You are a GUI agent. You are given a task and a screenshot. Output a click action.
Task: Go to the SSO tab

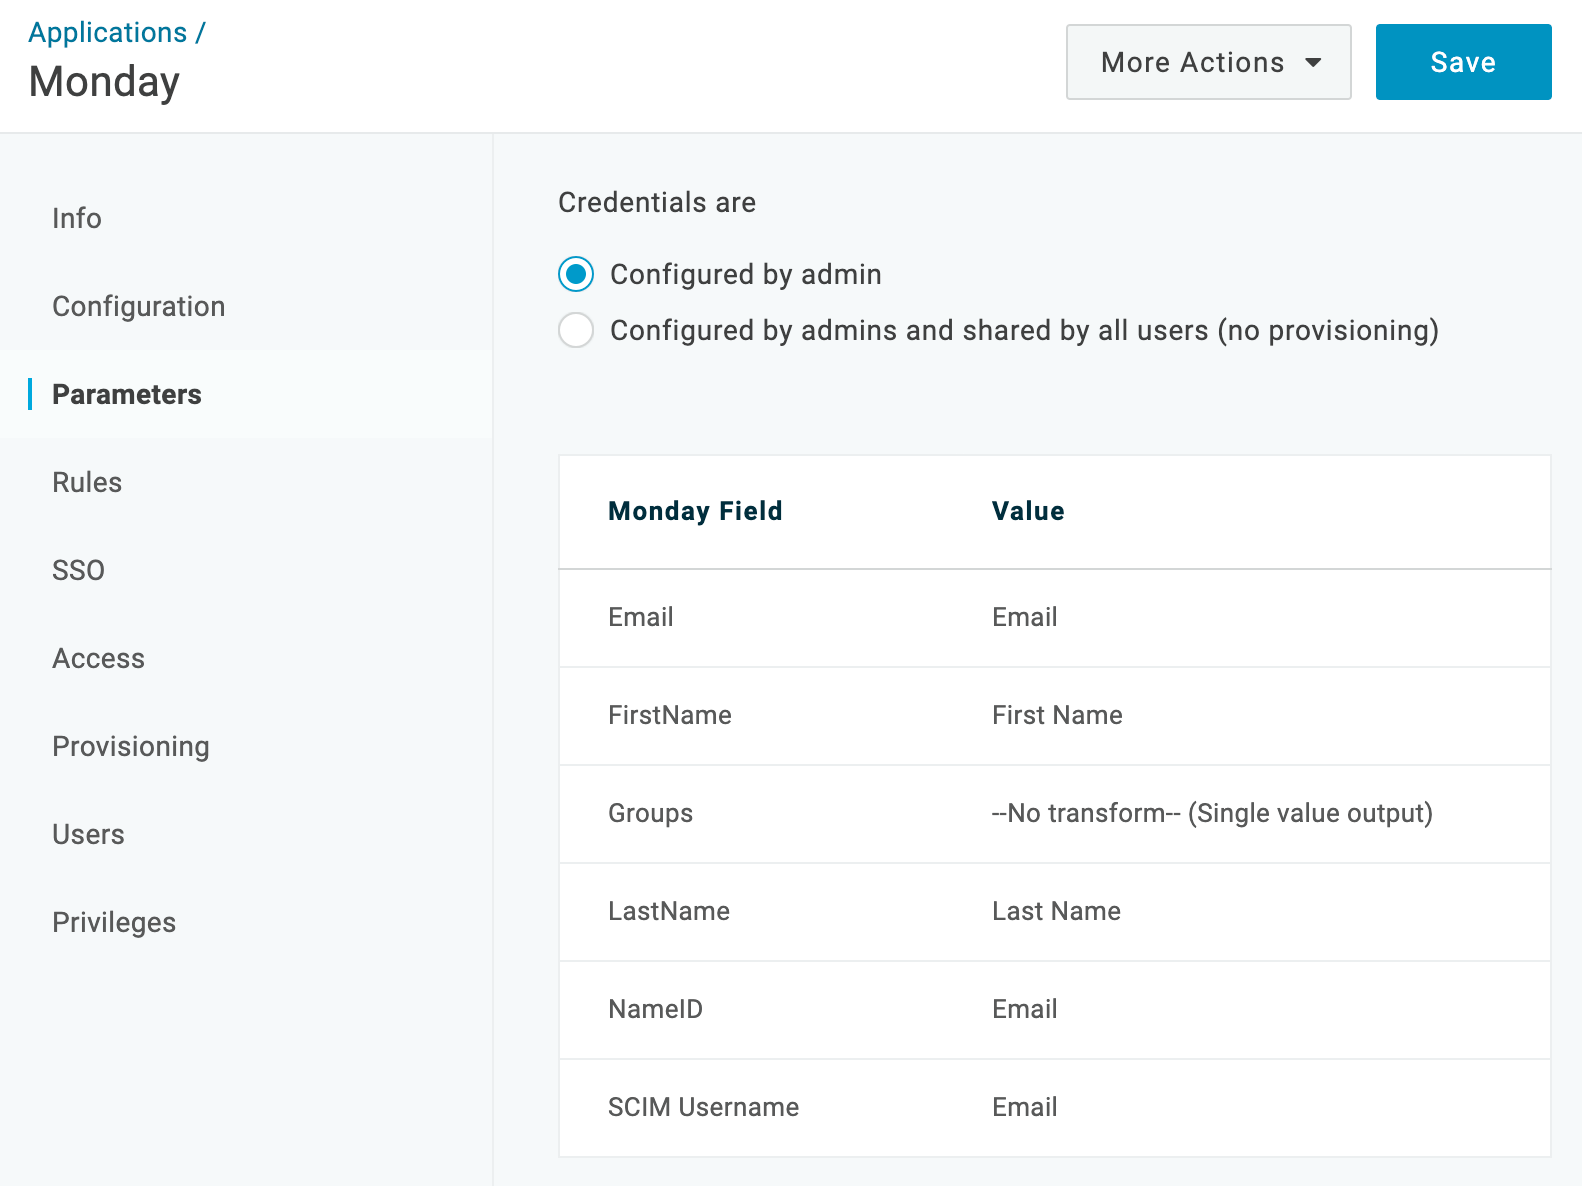pyautogui.click(x=246, y=570)
